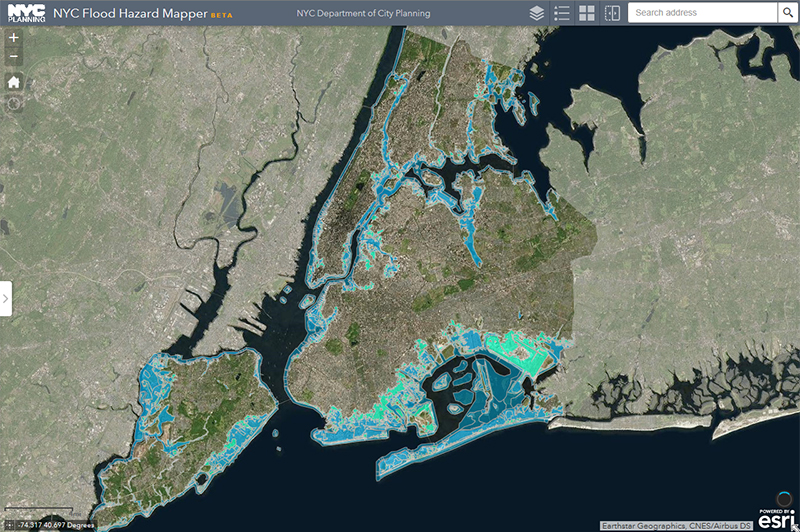The width and height of the screenshot is (800, 532).
Task: Open the Legend list icon
Action: 561,13
